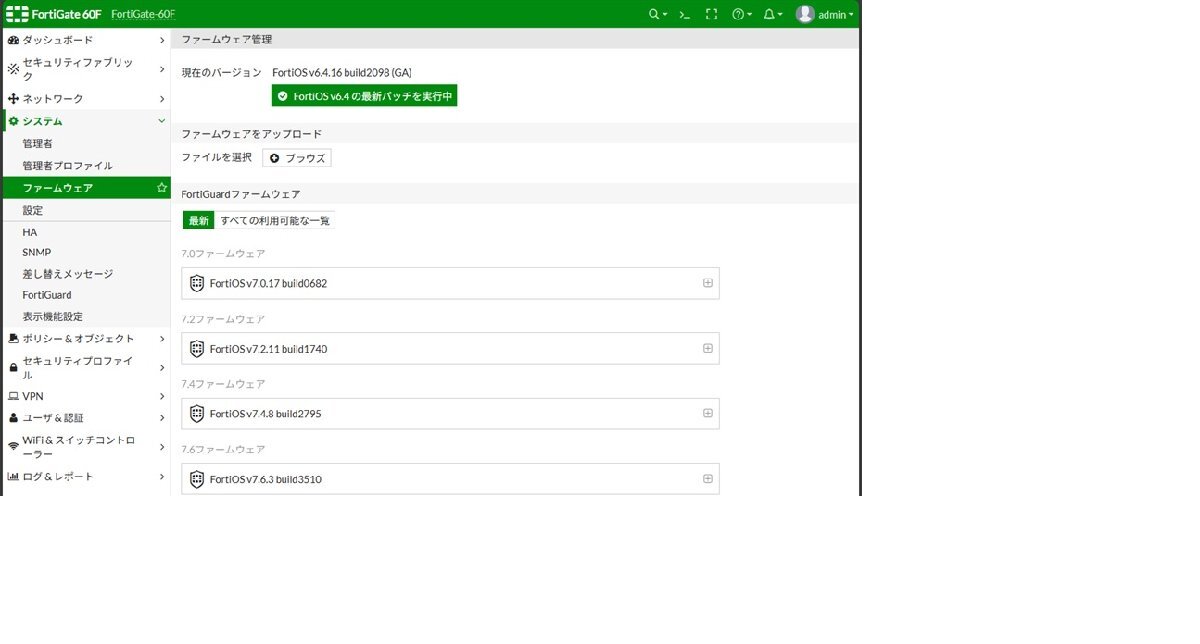Viewport: 1200px width, 644px height.
Task: Toggle favorite star on ファームウェア item
Action: point(162,188)
